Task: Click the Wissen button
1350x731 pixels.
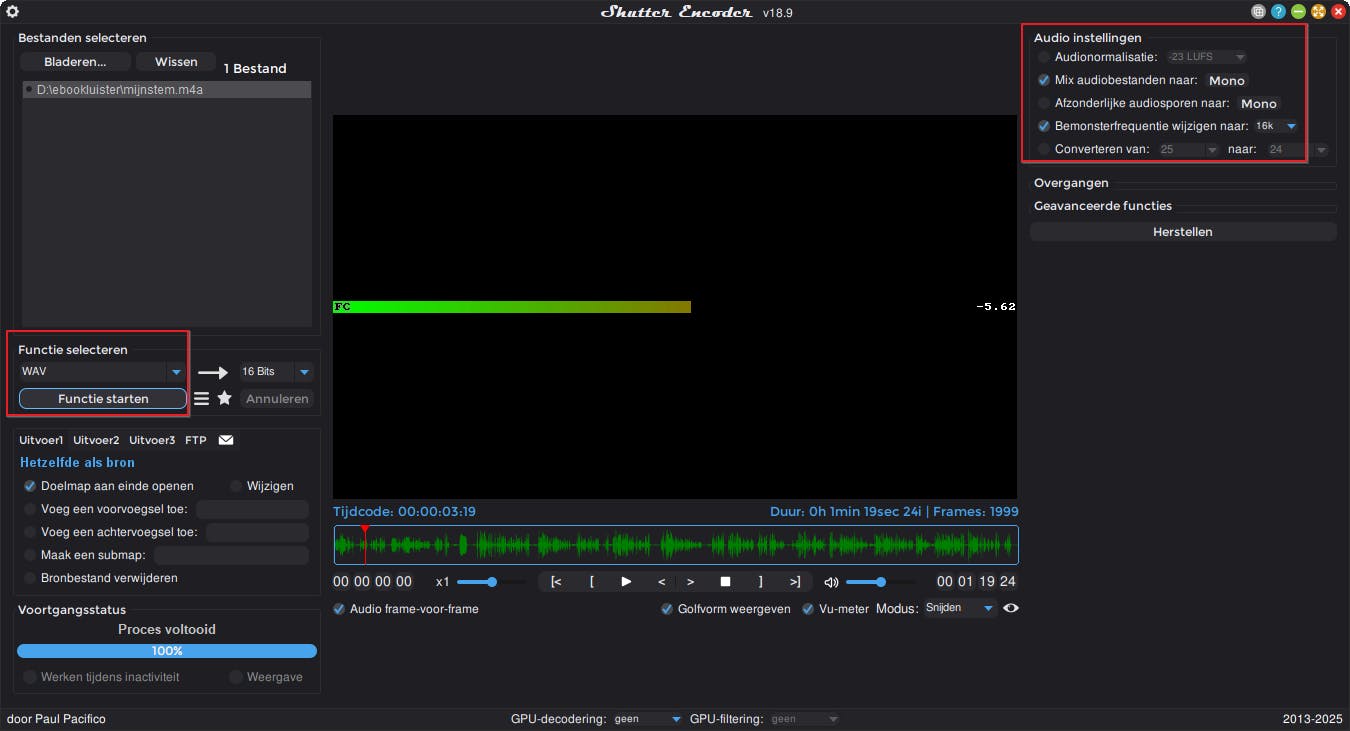Action: [x=176, y=62]
